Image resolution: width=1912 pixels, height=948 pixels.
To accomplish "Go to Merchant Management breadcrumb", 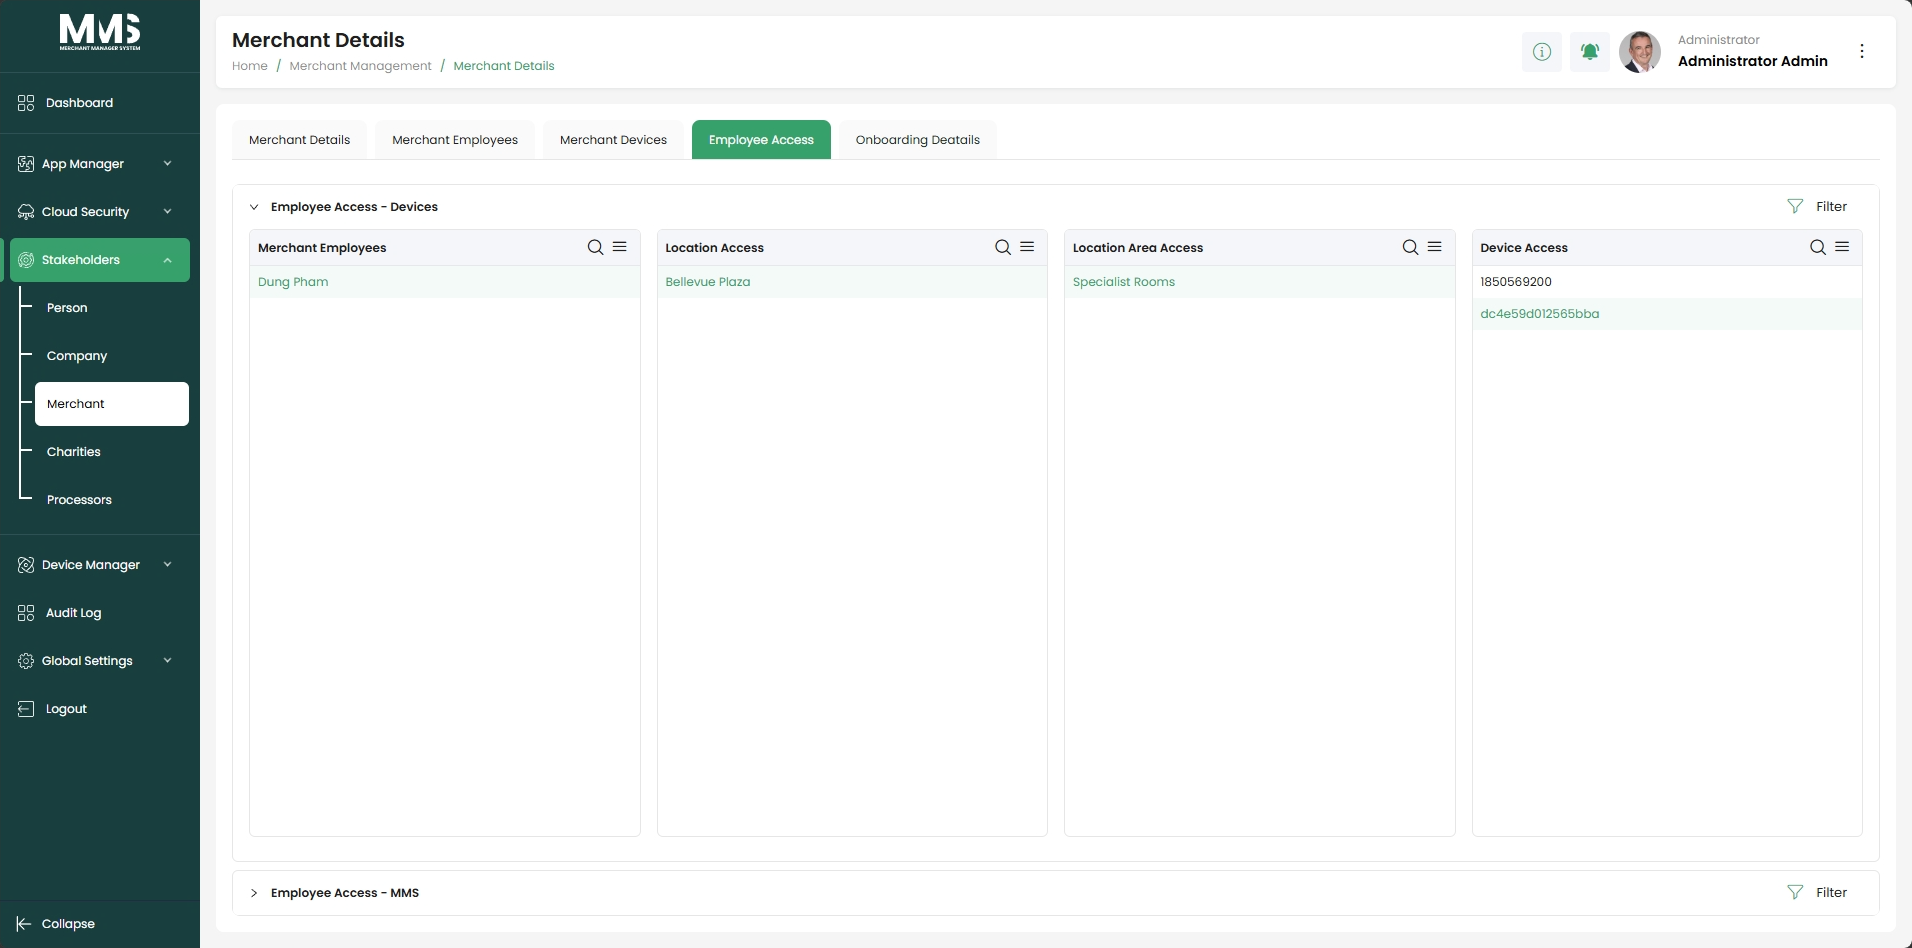I will tap(360, 66).
